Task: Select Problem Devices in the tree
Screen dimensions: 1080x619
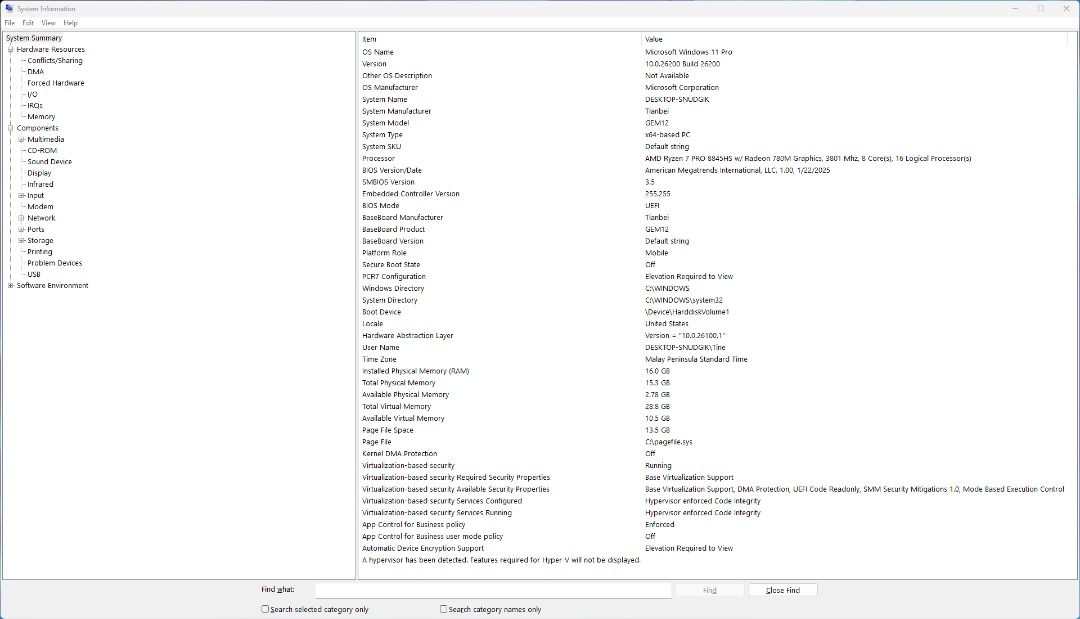Action: pos(55,263)
